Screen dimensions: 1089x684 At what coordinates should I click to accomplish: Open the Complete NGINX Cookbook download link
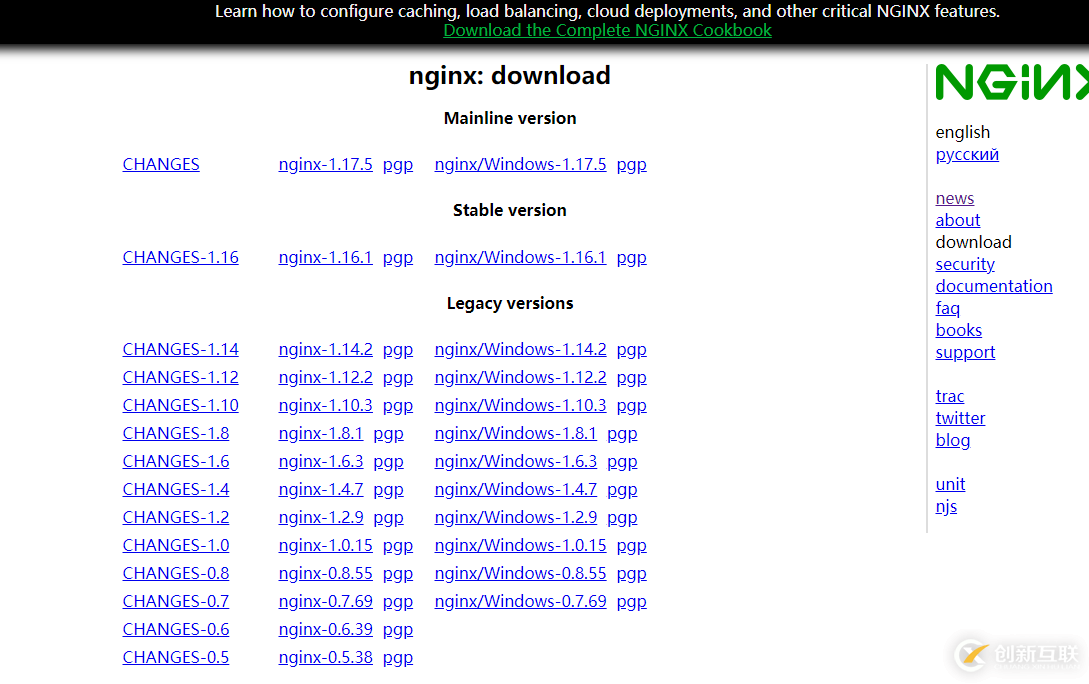pyautogui.click(x=607, y=30)
